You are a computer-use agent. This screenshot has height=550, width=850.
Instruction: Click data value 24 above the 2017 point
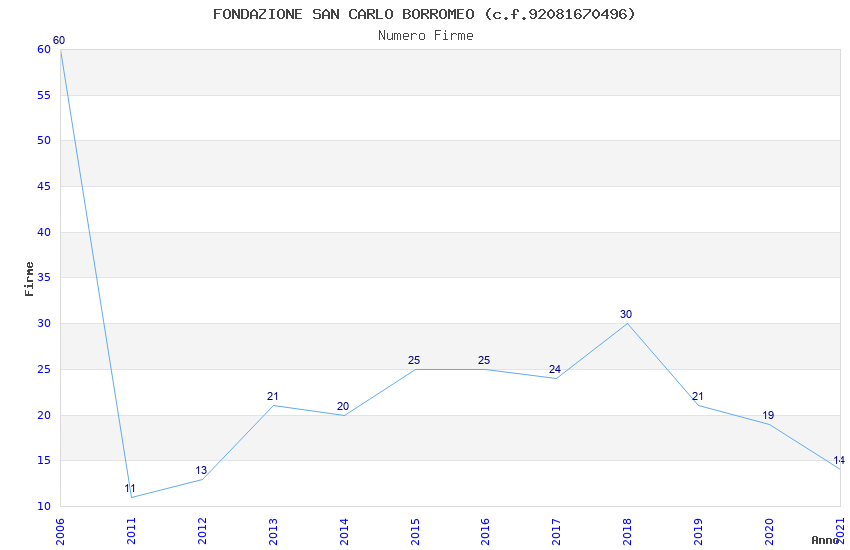[x=555, y=370]
